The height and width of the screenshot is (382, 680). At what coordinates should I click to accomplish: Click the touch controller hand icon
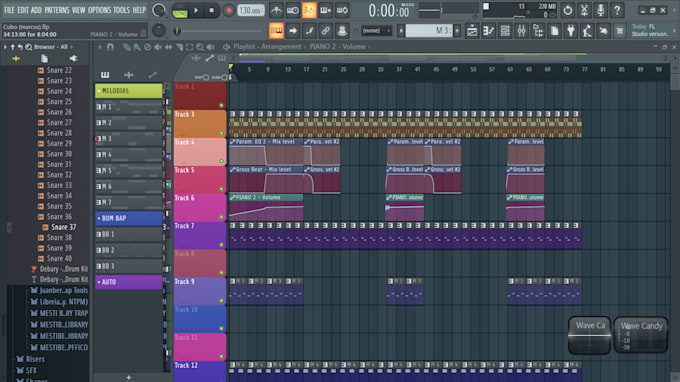(x=604, y=31)
